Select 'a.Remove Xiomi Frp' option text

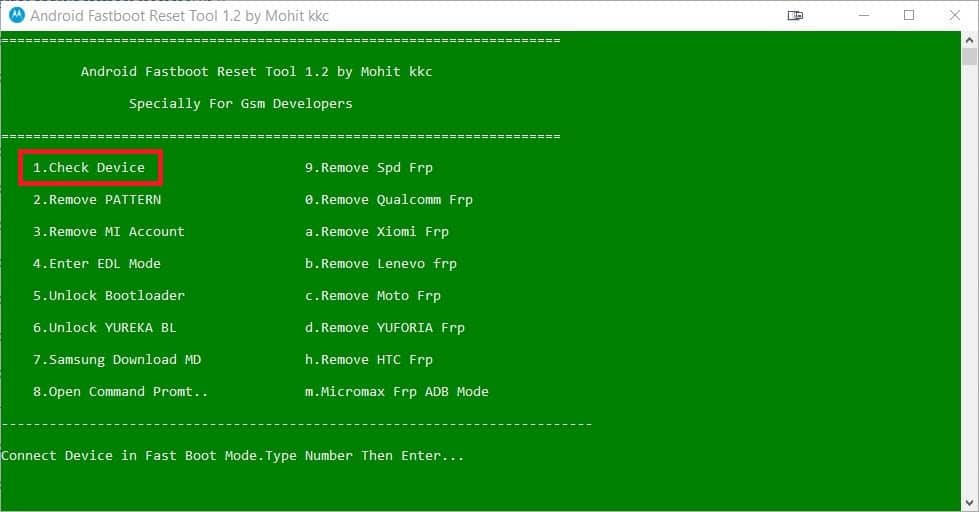point(376,232)
